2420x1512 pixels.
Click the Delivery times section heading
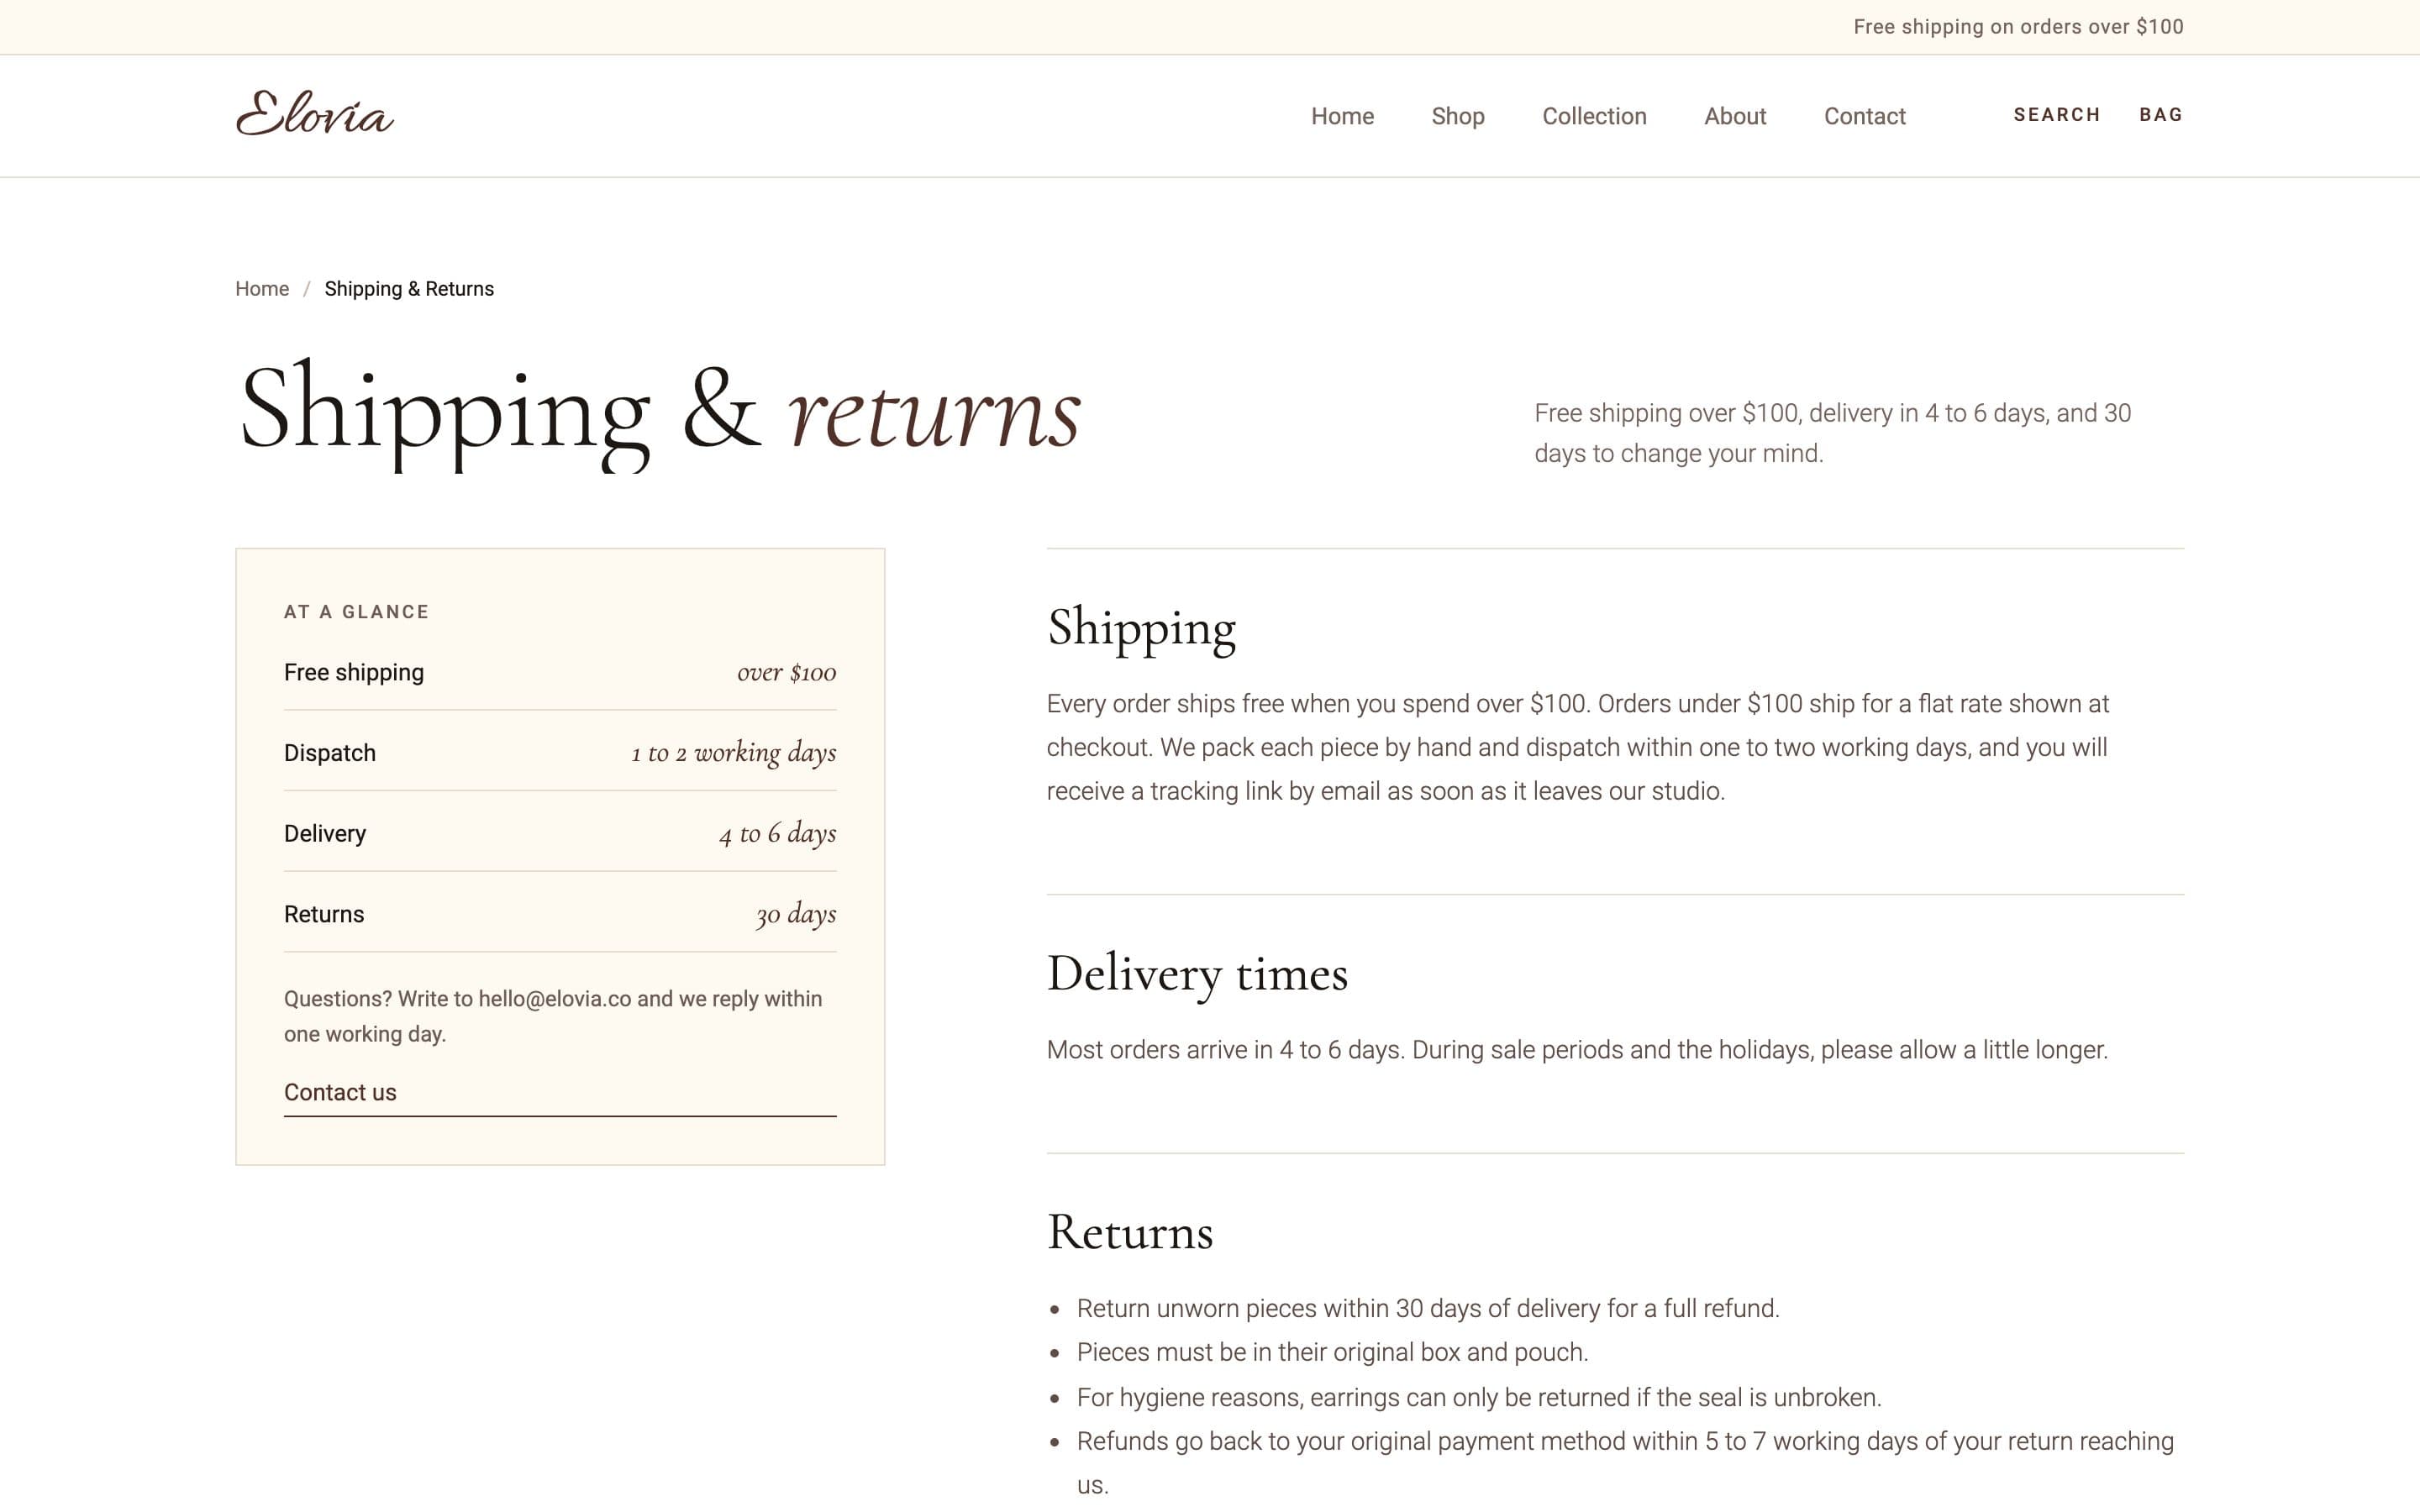tap(1197, 974)
